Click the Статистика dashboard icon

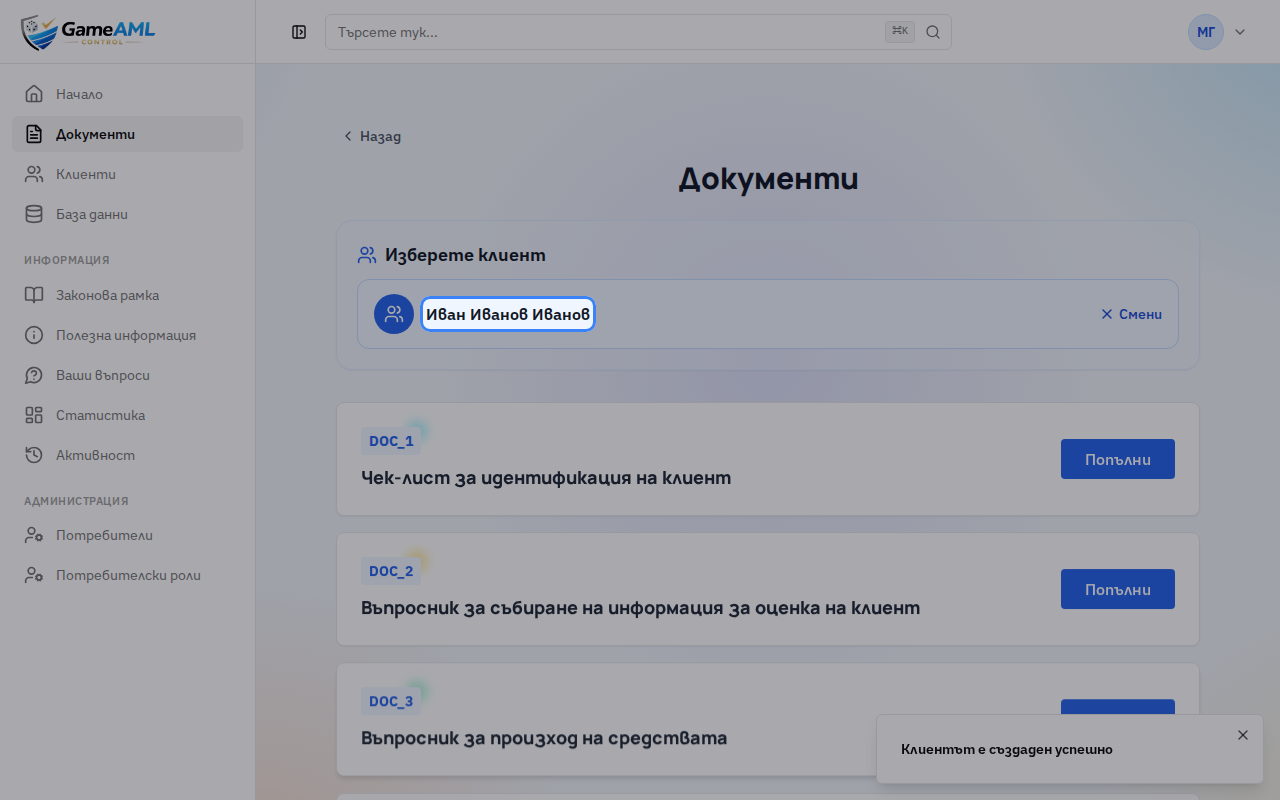click(x=34, y=415)
